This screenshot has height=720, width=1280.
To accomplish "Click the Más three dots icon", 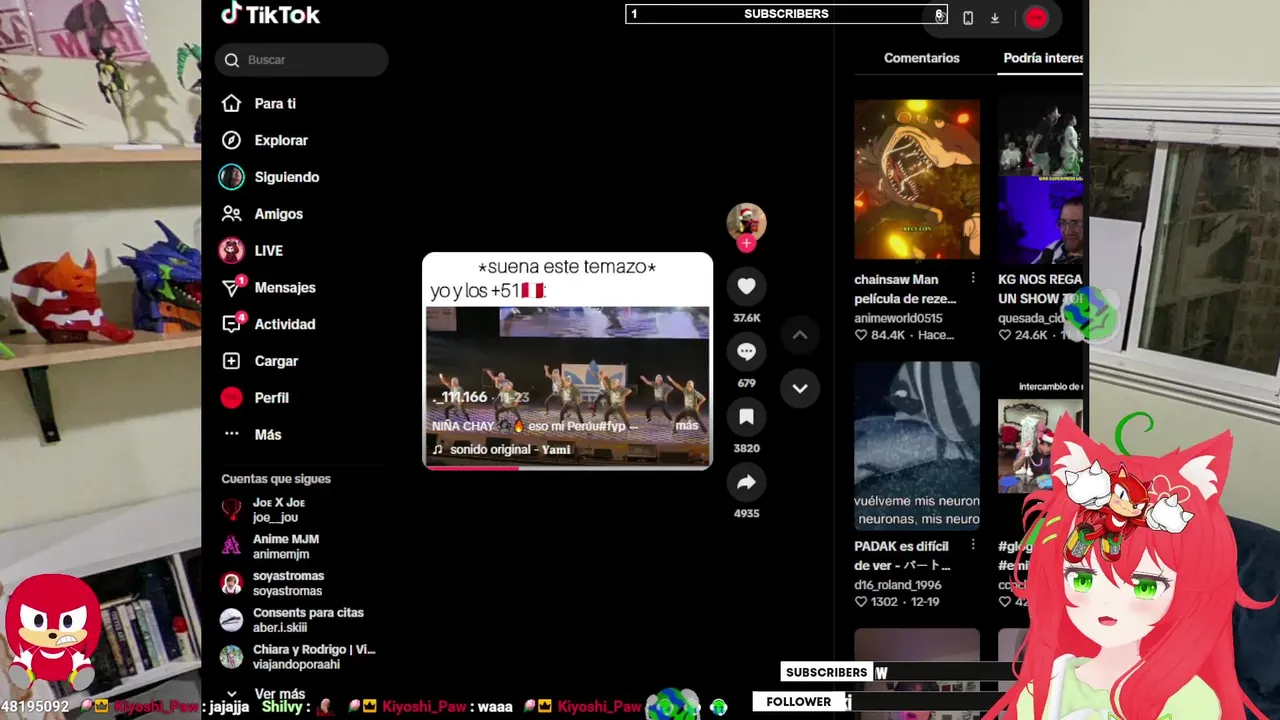I will (231, 435).
